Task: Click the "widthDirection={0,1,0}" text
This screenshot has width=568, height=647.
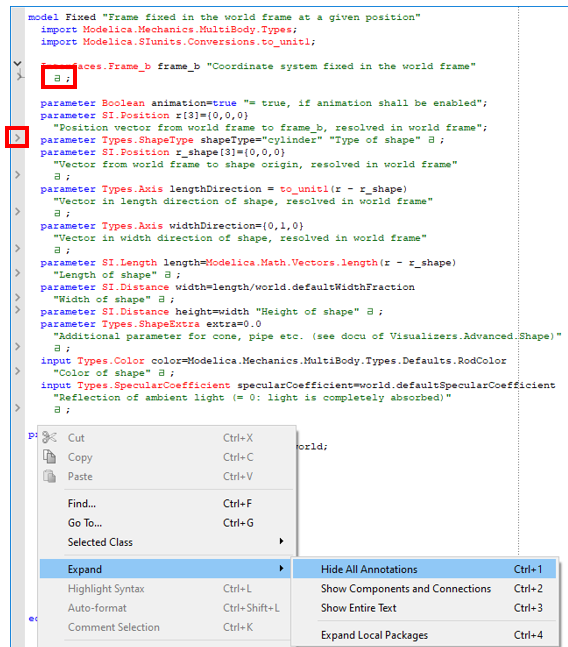Action: click(x=236, y=225)
